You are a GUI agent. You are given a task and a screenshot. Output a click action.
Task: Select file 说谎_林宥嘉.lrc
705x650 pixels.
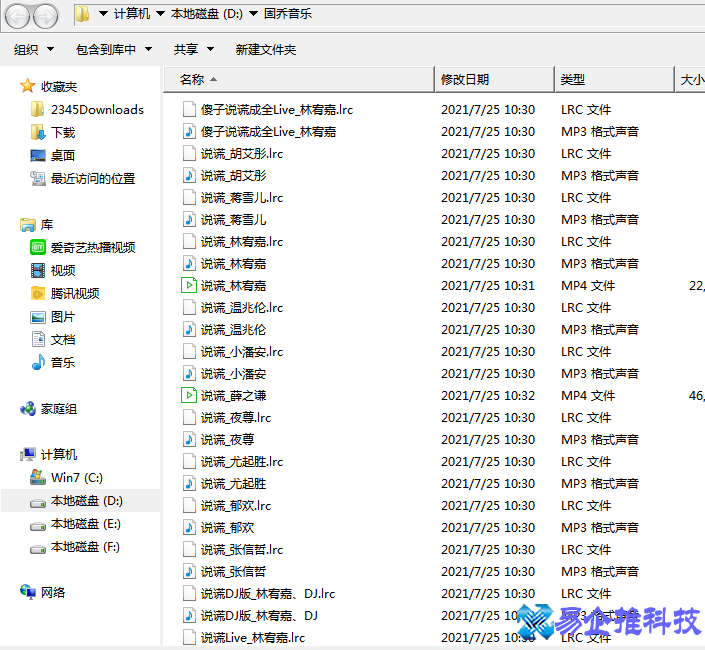242,242
